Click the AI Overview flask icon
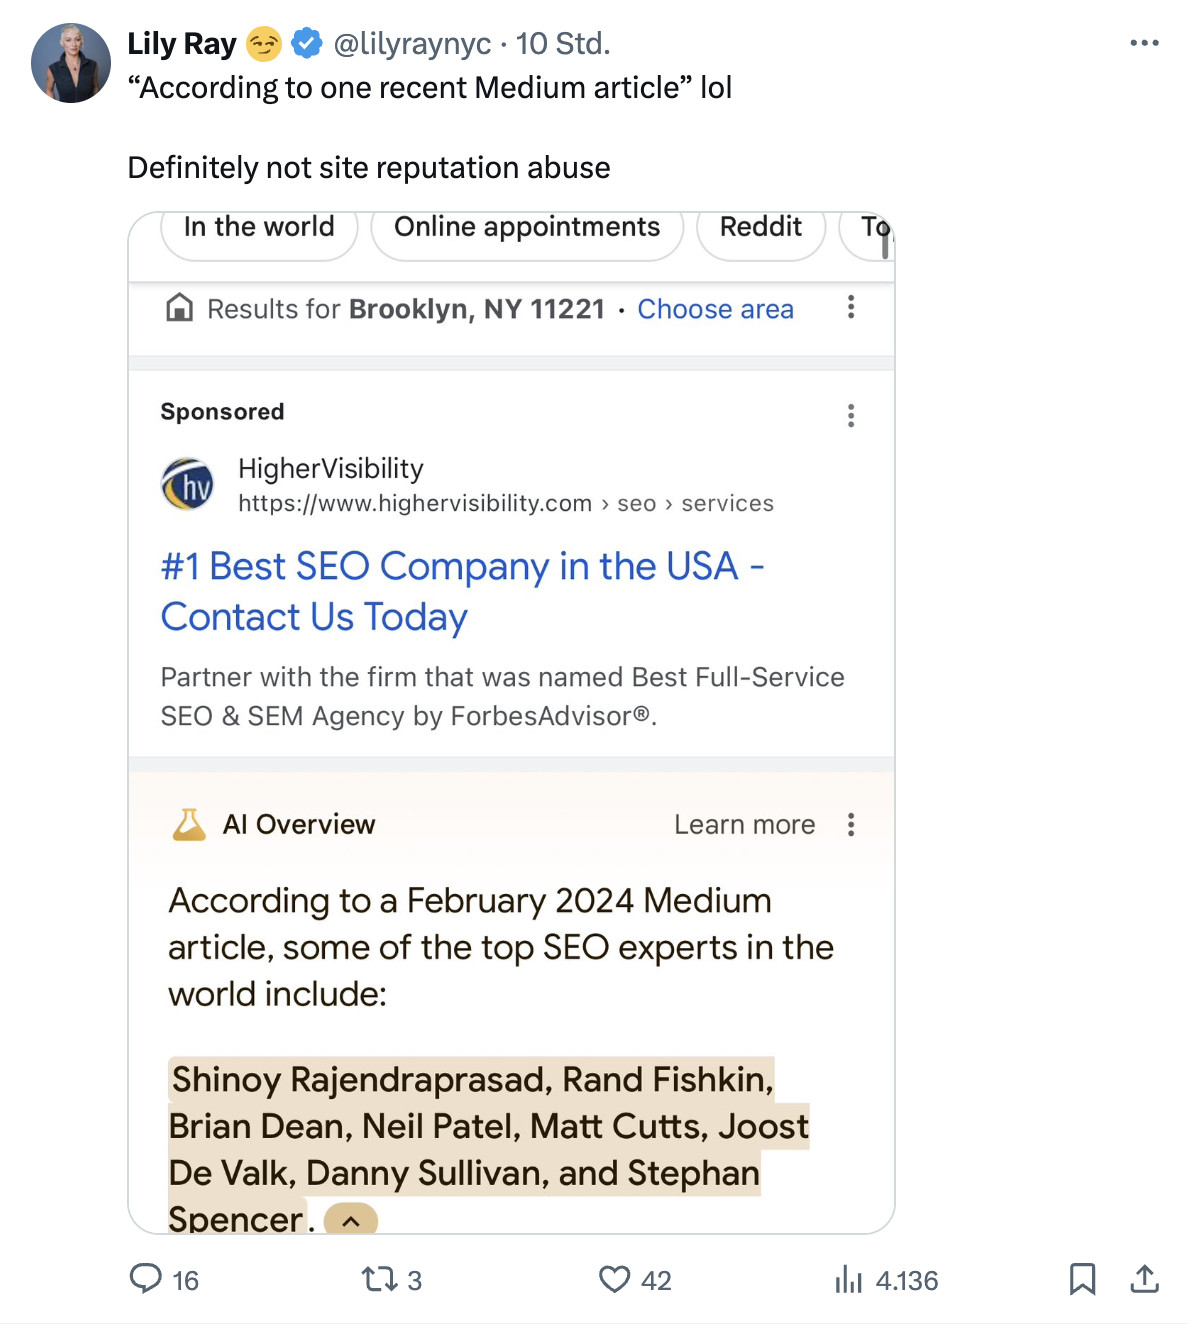Screen dimensions: 1188x1324 (187, 824)
